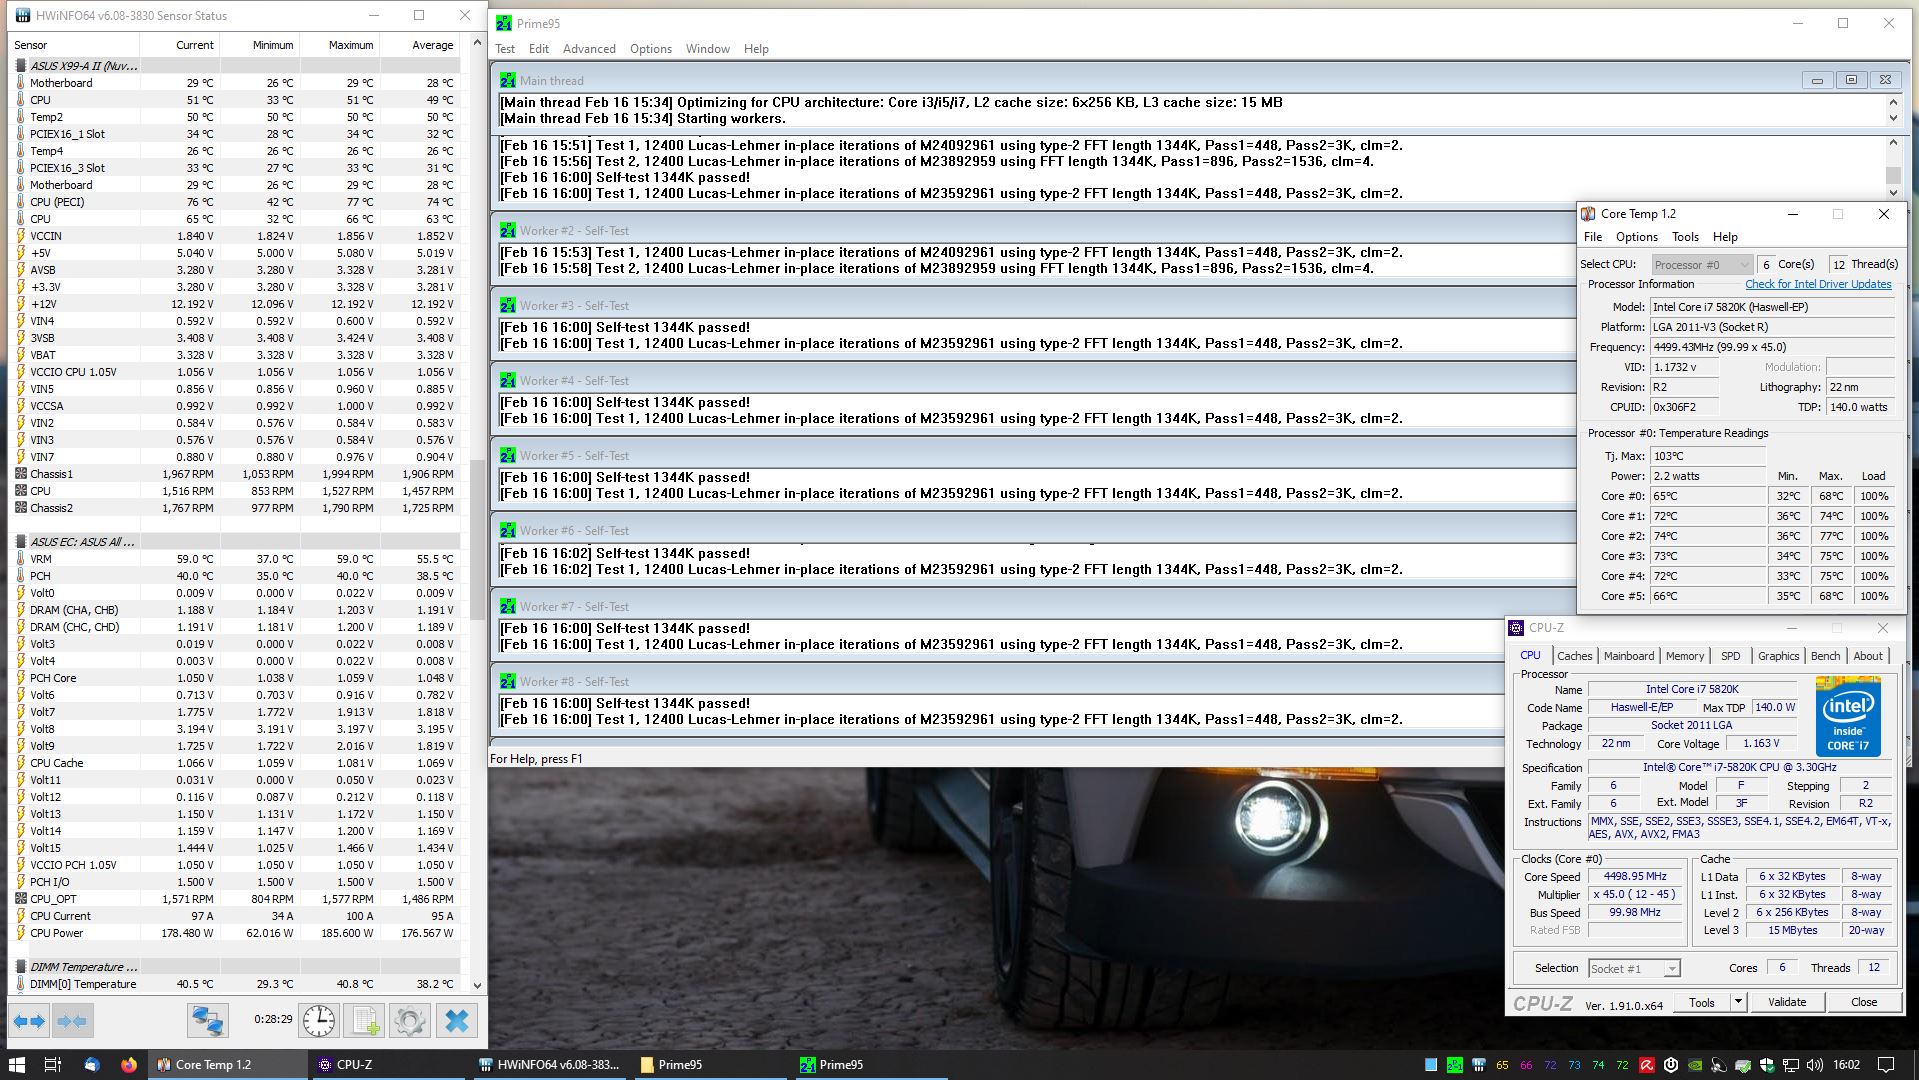Click the Validate button in CPU-Z
Image resolution: width=1919 pixels, height=1080 pixels.
(x=1787, y=1002)
